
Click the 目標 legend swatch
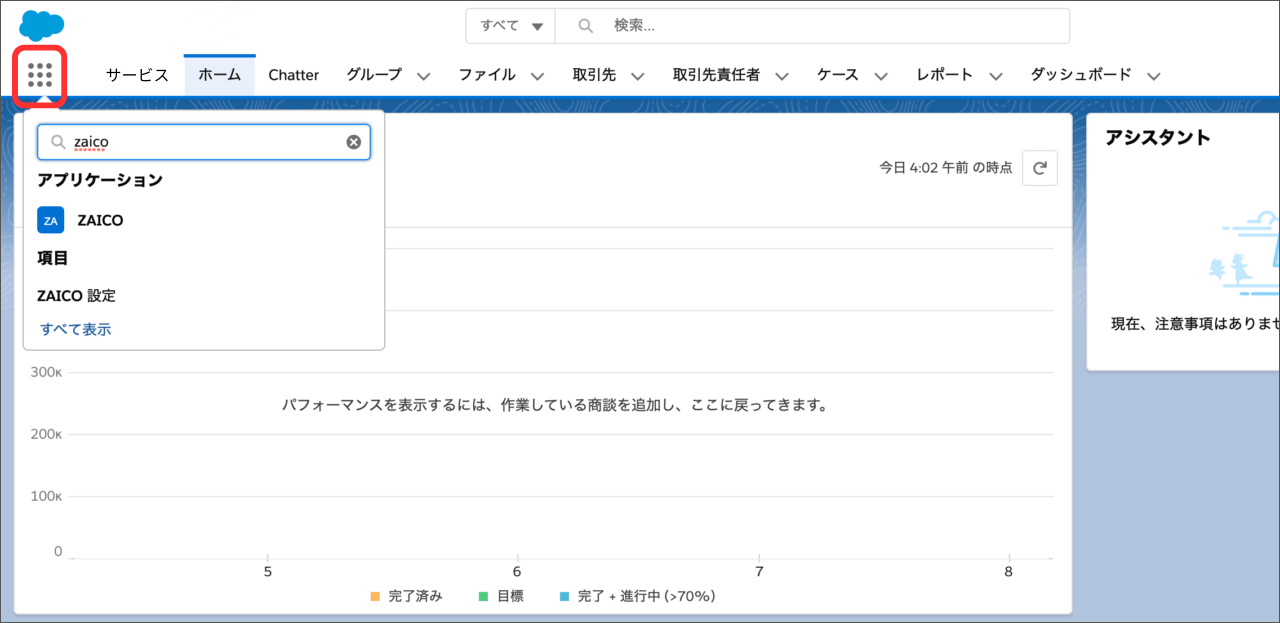click(484, 596)
